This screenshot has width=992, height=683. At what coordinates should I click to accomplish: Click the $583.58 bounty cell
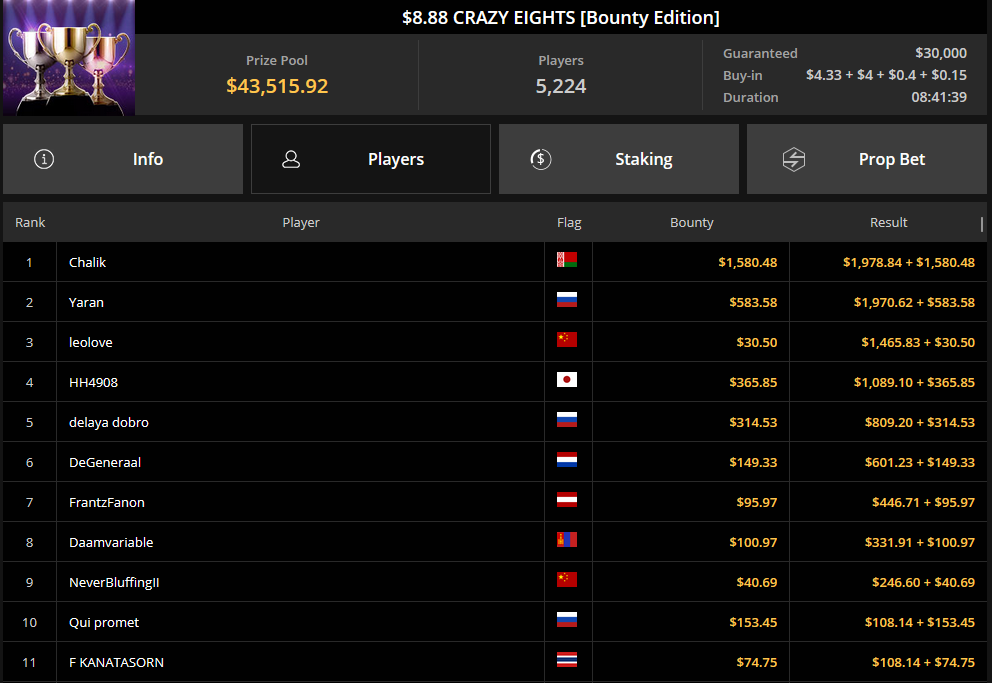coord(753,302)
